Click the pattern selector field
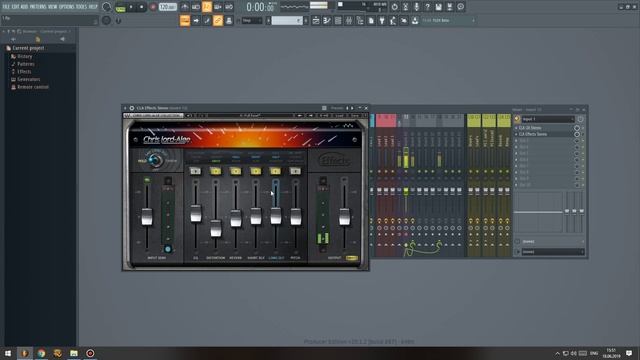Viewport: 640px width, 360px height. pos(287,20)
